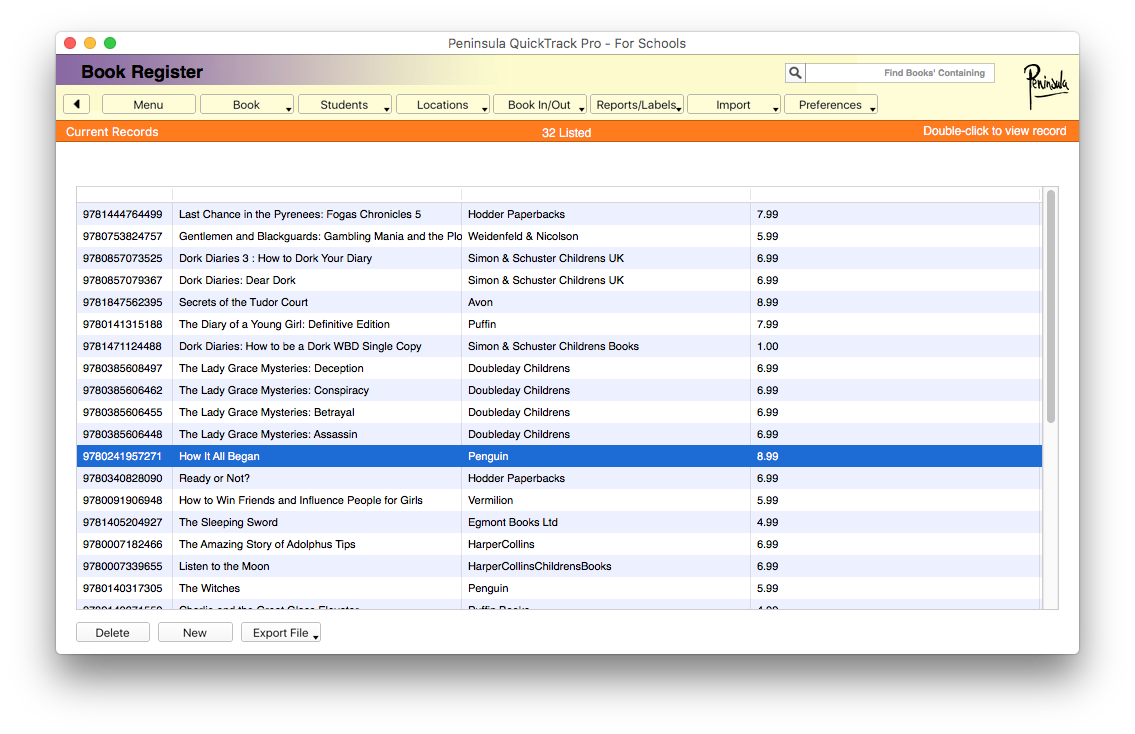Click ISBN 9780140317305

[122, 588]
